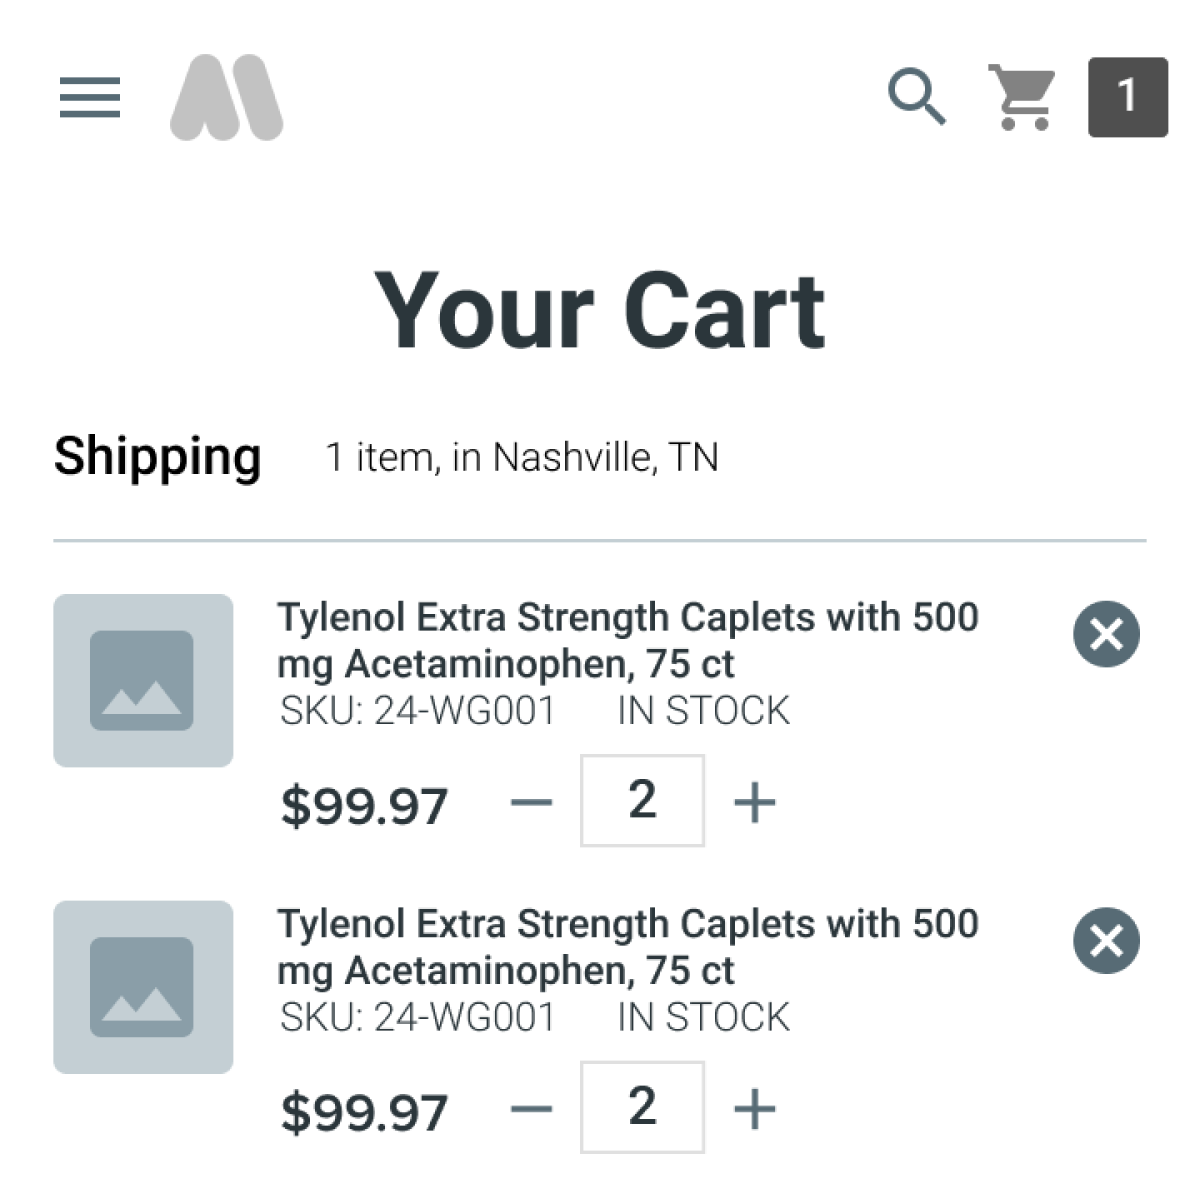The image size is (1200, 1203).
Task: Click the Shipping section heading
Action: click(x=158, y=457)
